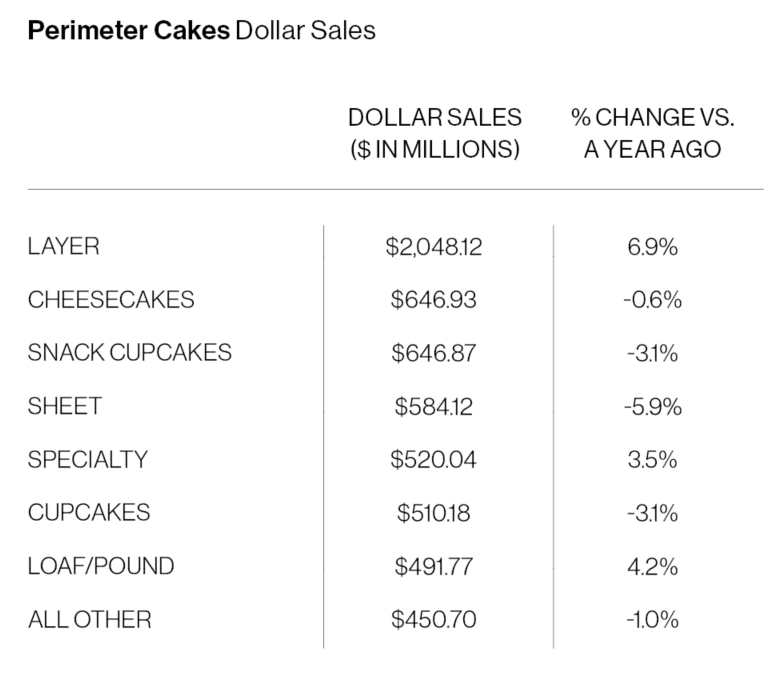Viewport: 776px width, 676px height.
Task: Click the $520.04 sales value
Action: (434, 459)
